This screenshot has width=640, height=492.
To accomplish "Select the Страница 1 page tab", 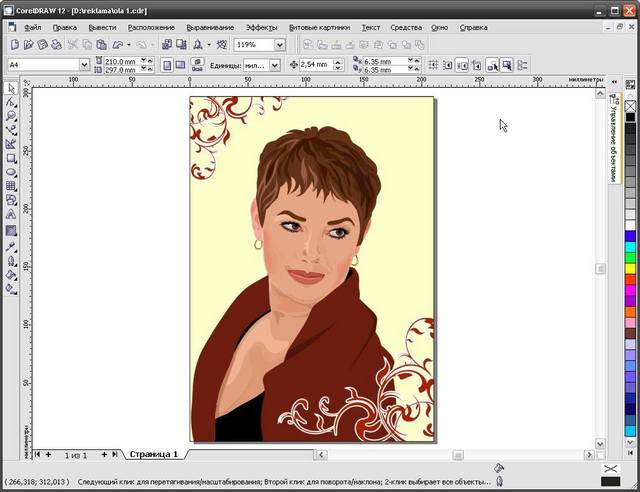I will point(153,454).
